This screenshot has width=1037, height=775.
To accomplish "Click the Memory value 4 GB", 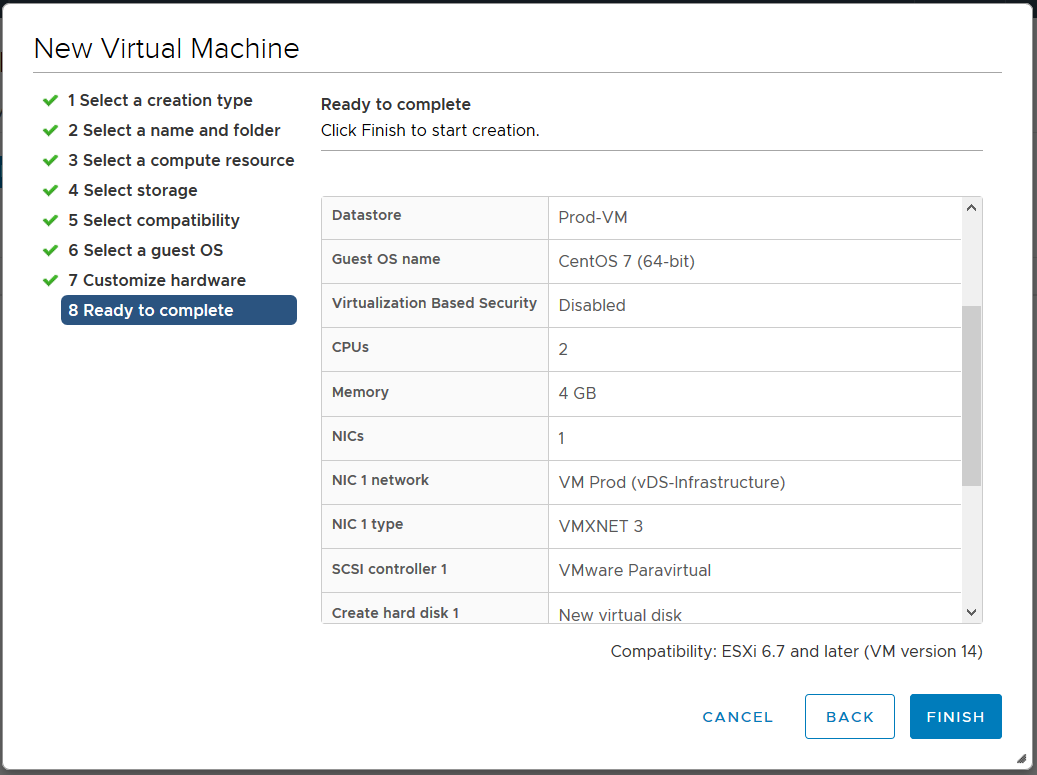I will (577, 393).
